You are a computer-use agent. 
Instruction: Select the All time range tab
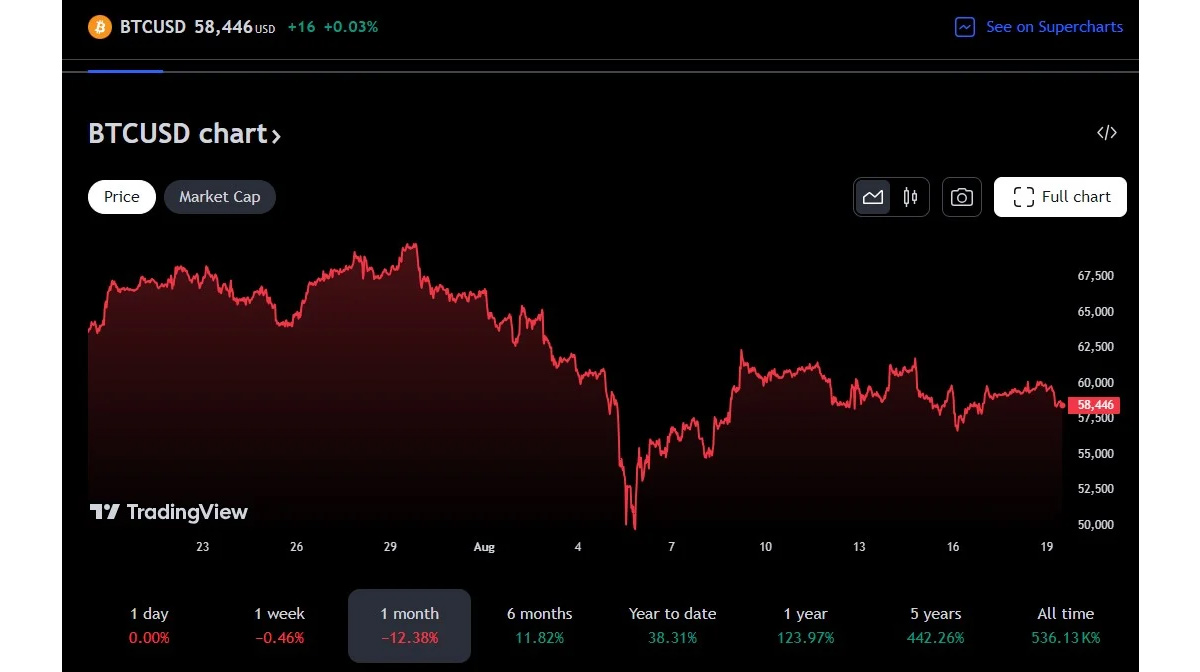pyautogui.click(x=1065, y=625)
